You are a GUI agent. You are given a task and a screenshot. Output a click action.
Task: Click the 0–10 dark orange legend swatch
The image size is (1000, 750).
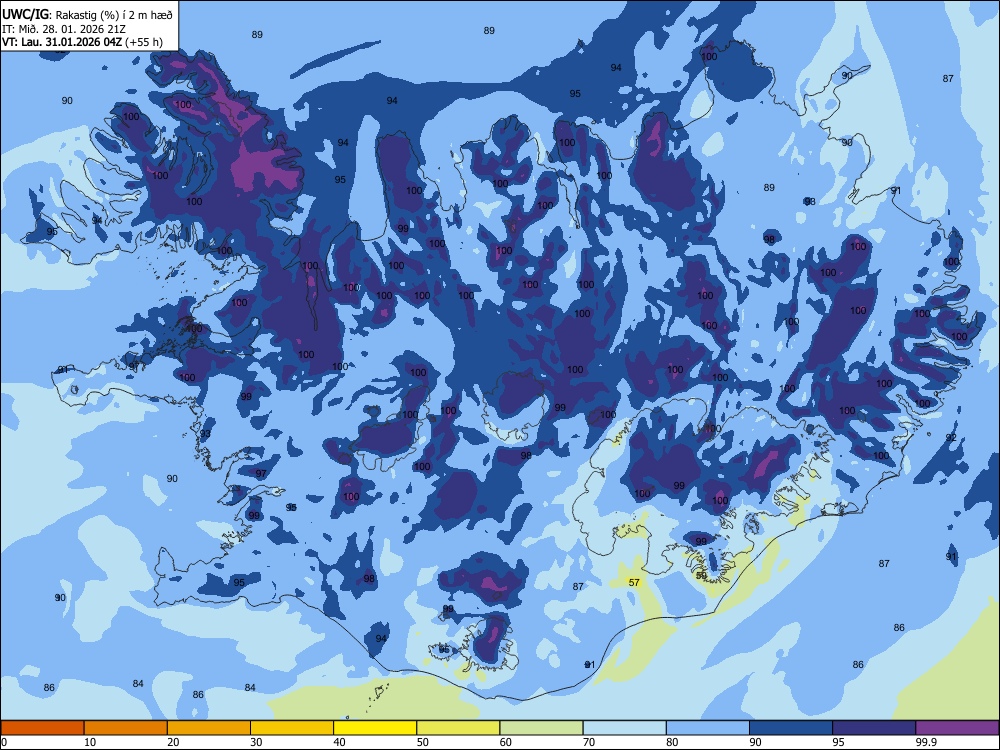click(x=42, y=728)
